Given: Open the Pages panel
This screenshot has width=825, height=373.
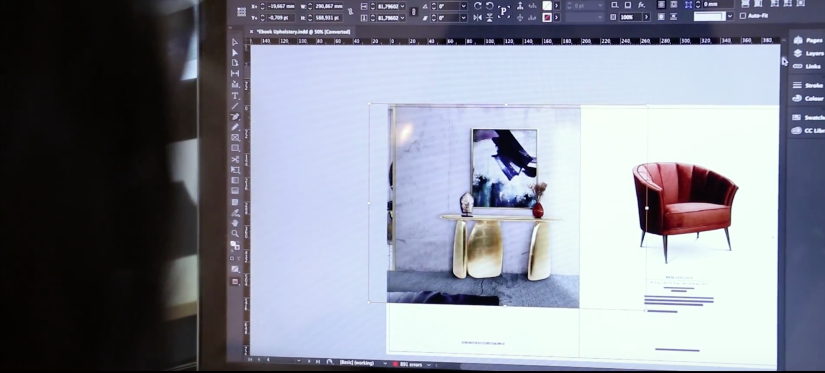Looking at the screenshot, I should tap(808, 41).
